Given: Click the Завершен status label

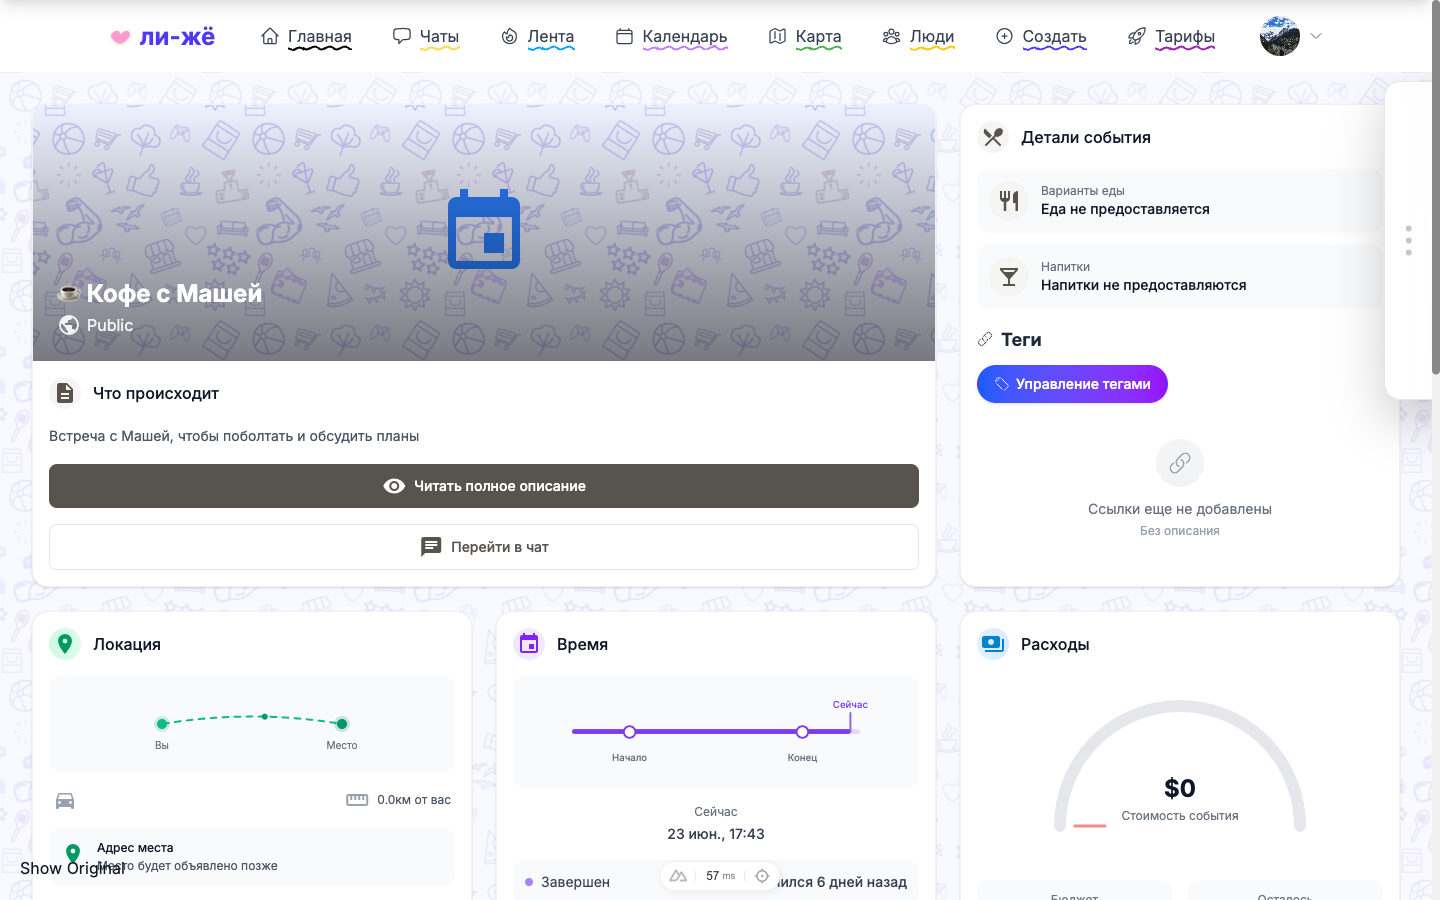Looking at the screenshot, I should pos(575,882).
